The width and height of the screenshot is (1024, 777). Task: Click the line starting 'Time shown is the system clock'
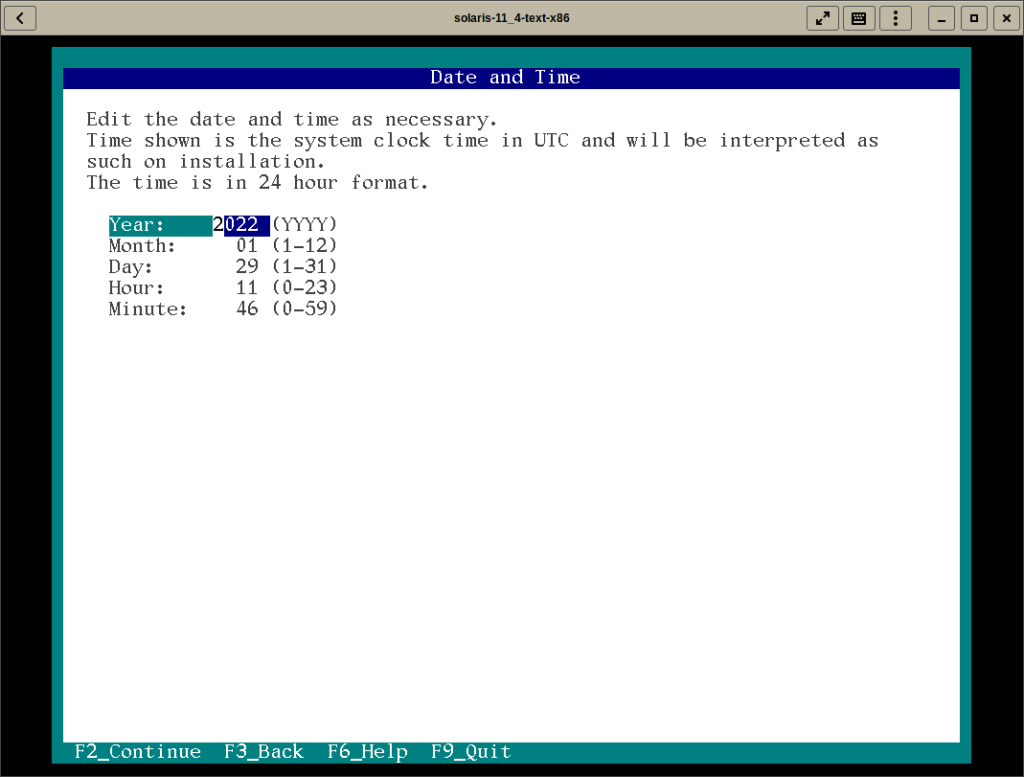483,141
